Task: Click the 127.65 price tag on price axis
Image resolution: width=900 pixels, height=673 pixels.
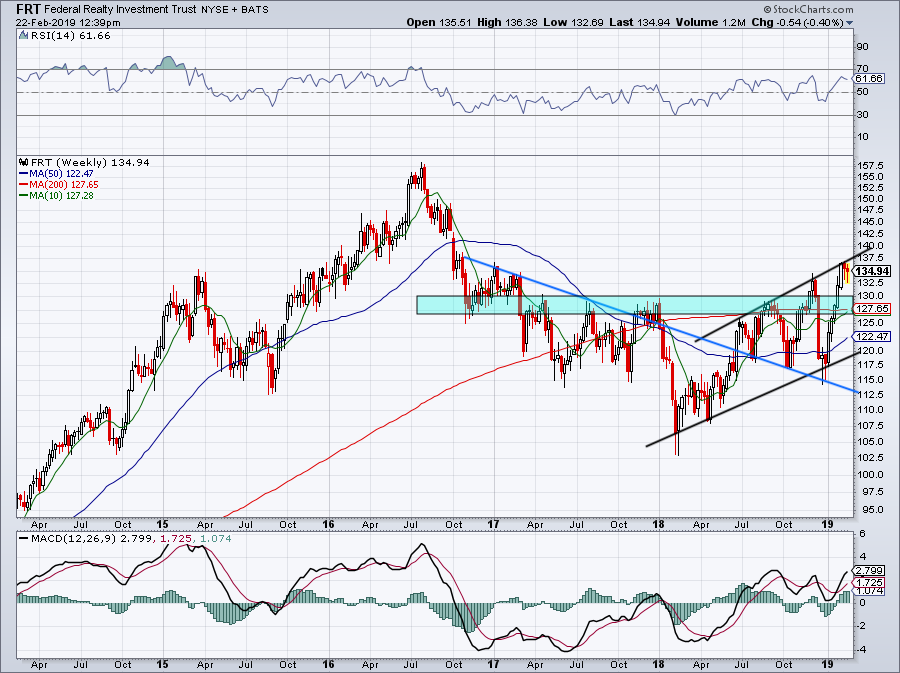Action: [x=872, y=309]
